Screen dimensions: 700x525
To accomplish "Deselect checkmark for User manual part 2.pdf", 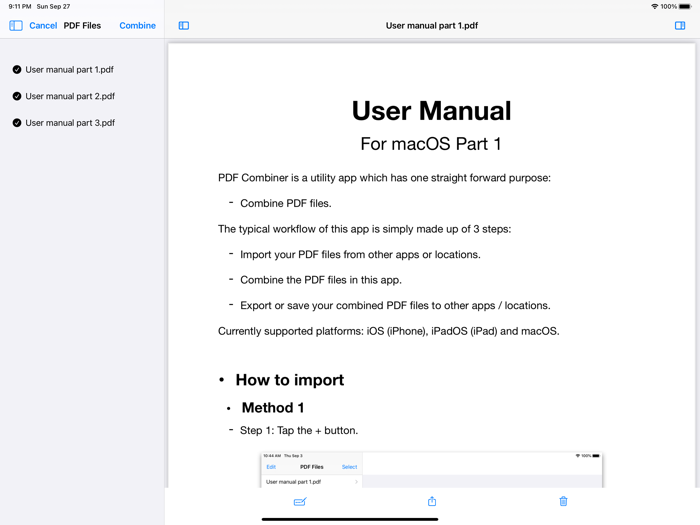I will pos(17,96).
